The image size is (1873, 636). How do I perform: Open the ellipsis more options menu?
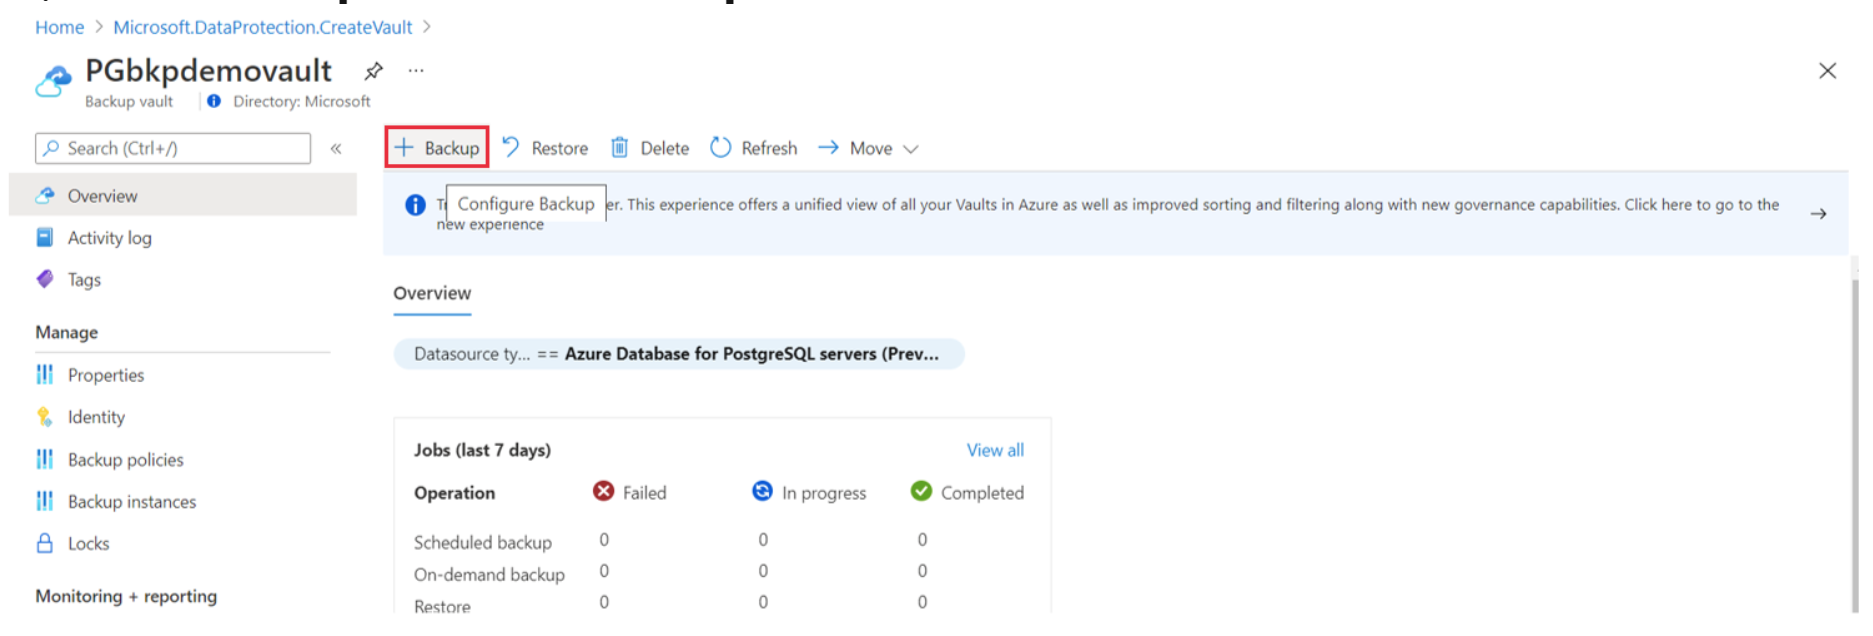[x=416, y=71]
